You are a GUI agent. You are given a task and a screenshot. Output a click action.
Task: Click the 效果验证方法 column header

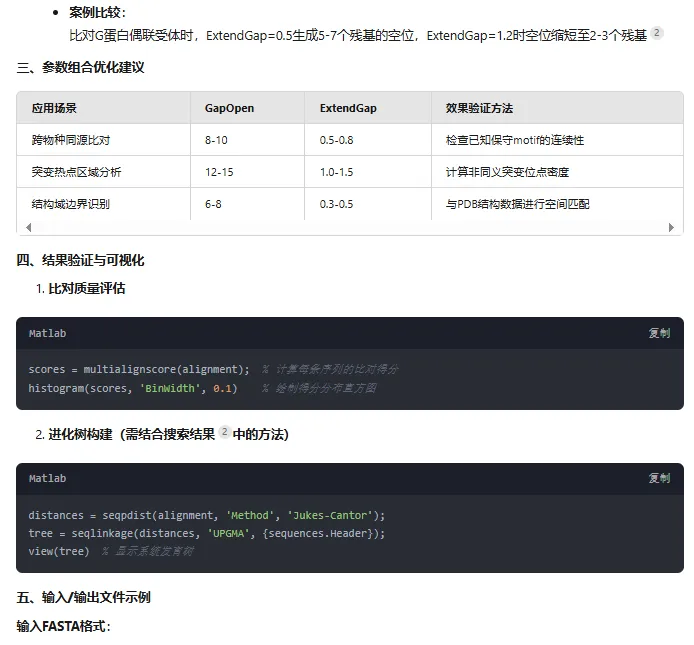pyautogui.click(x=479, y=108)
